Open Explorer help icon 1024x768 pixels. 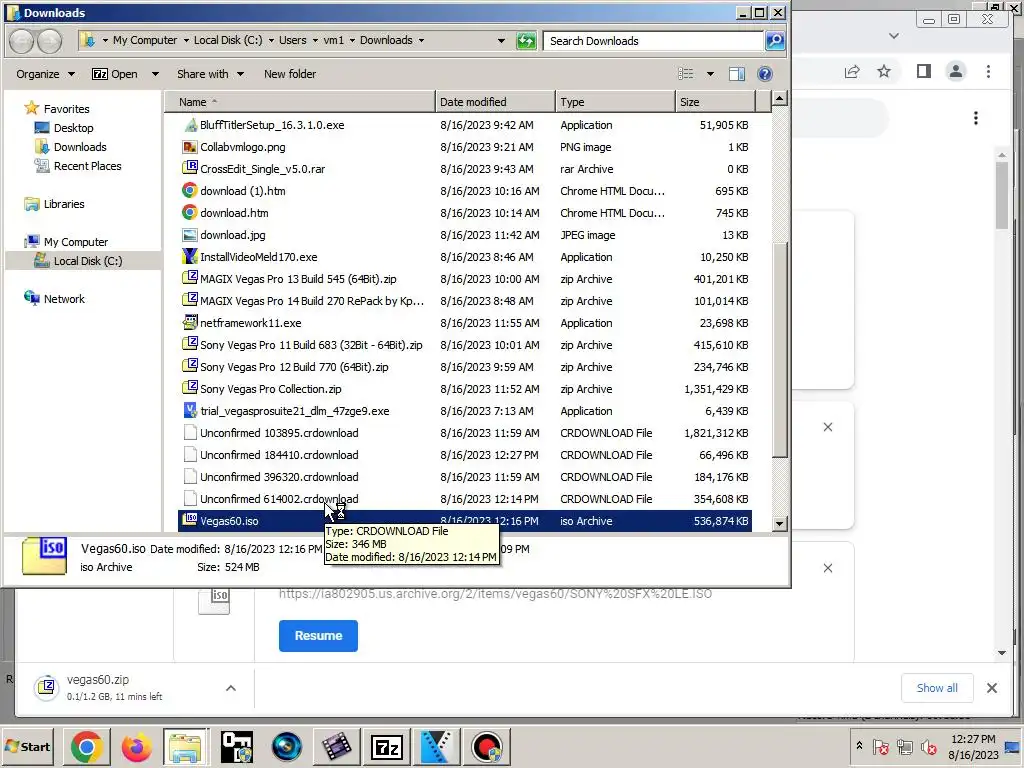[765, 74]
